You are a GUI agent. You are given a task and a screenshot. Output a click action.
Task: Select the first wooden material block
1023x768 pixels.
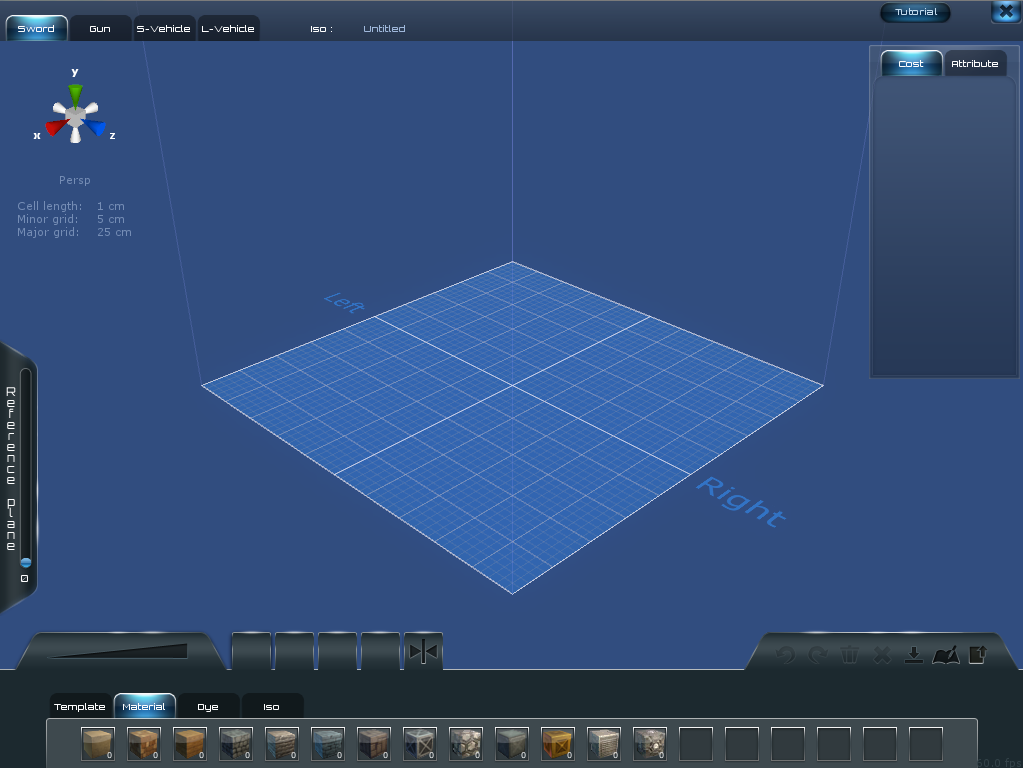coord(98,744)
